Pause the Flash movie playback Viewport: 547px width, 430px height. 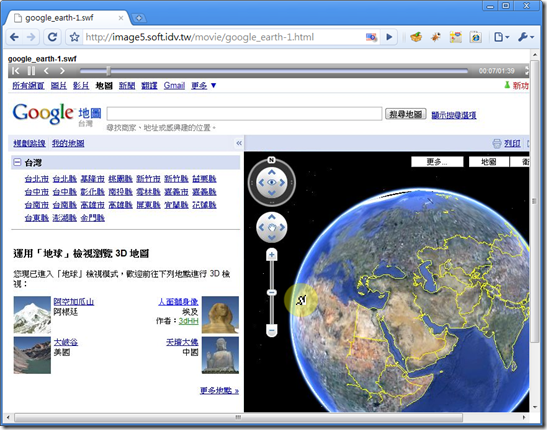tap(31, 71)
